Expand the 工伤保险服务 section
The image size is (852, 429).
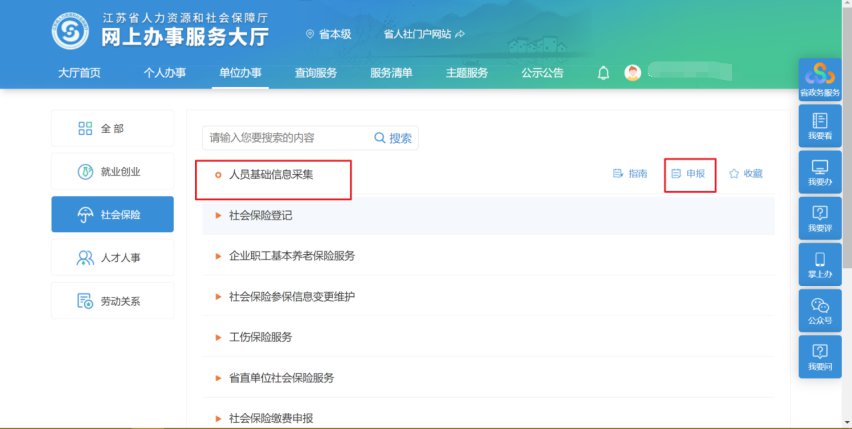pos(260,337)
